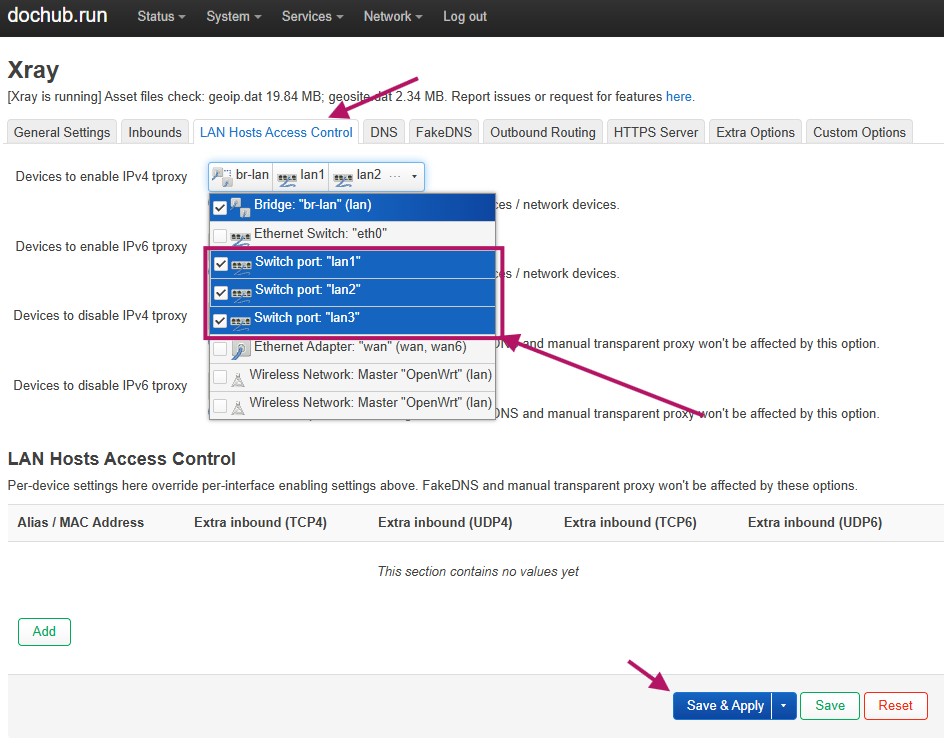Open the System menu
The image size is (944, 747).
tap(234, 17)
